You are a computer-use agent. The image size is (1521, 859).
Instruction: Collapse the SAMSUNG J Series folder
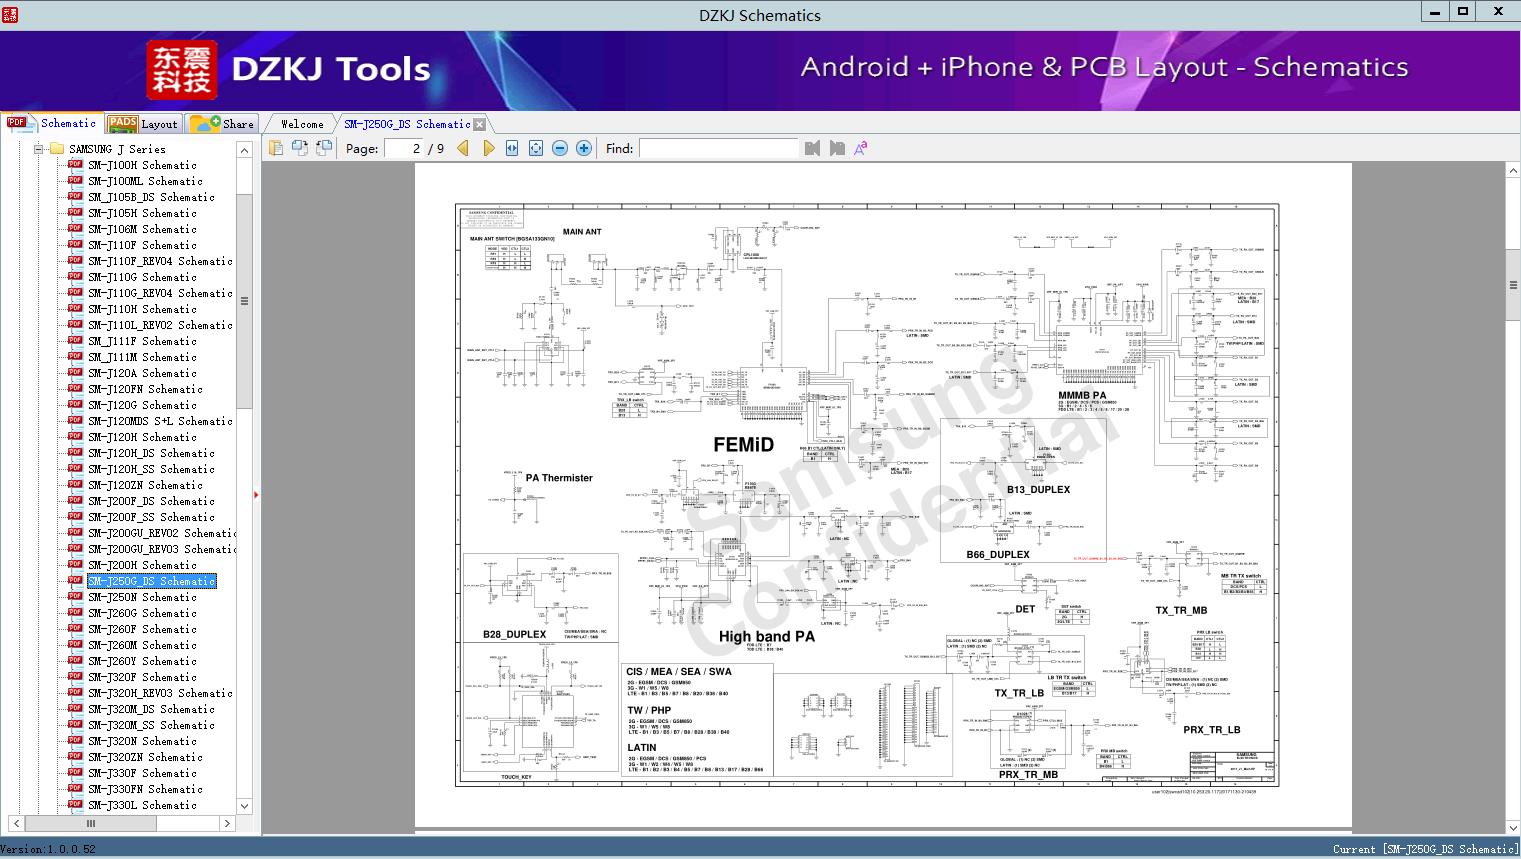[x=39, y=149]
